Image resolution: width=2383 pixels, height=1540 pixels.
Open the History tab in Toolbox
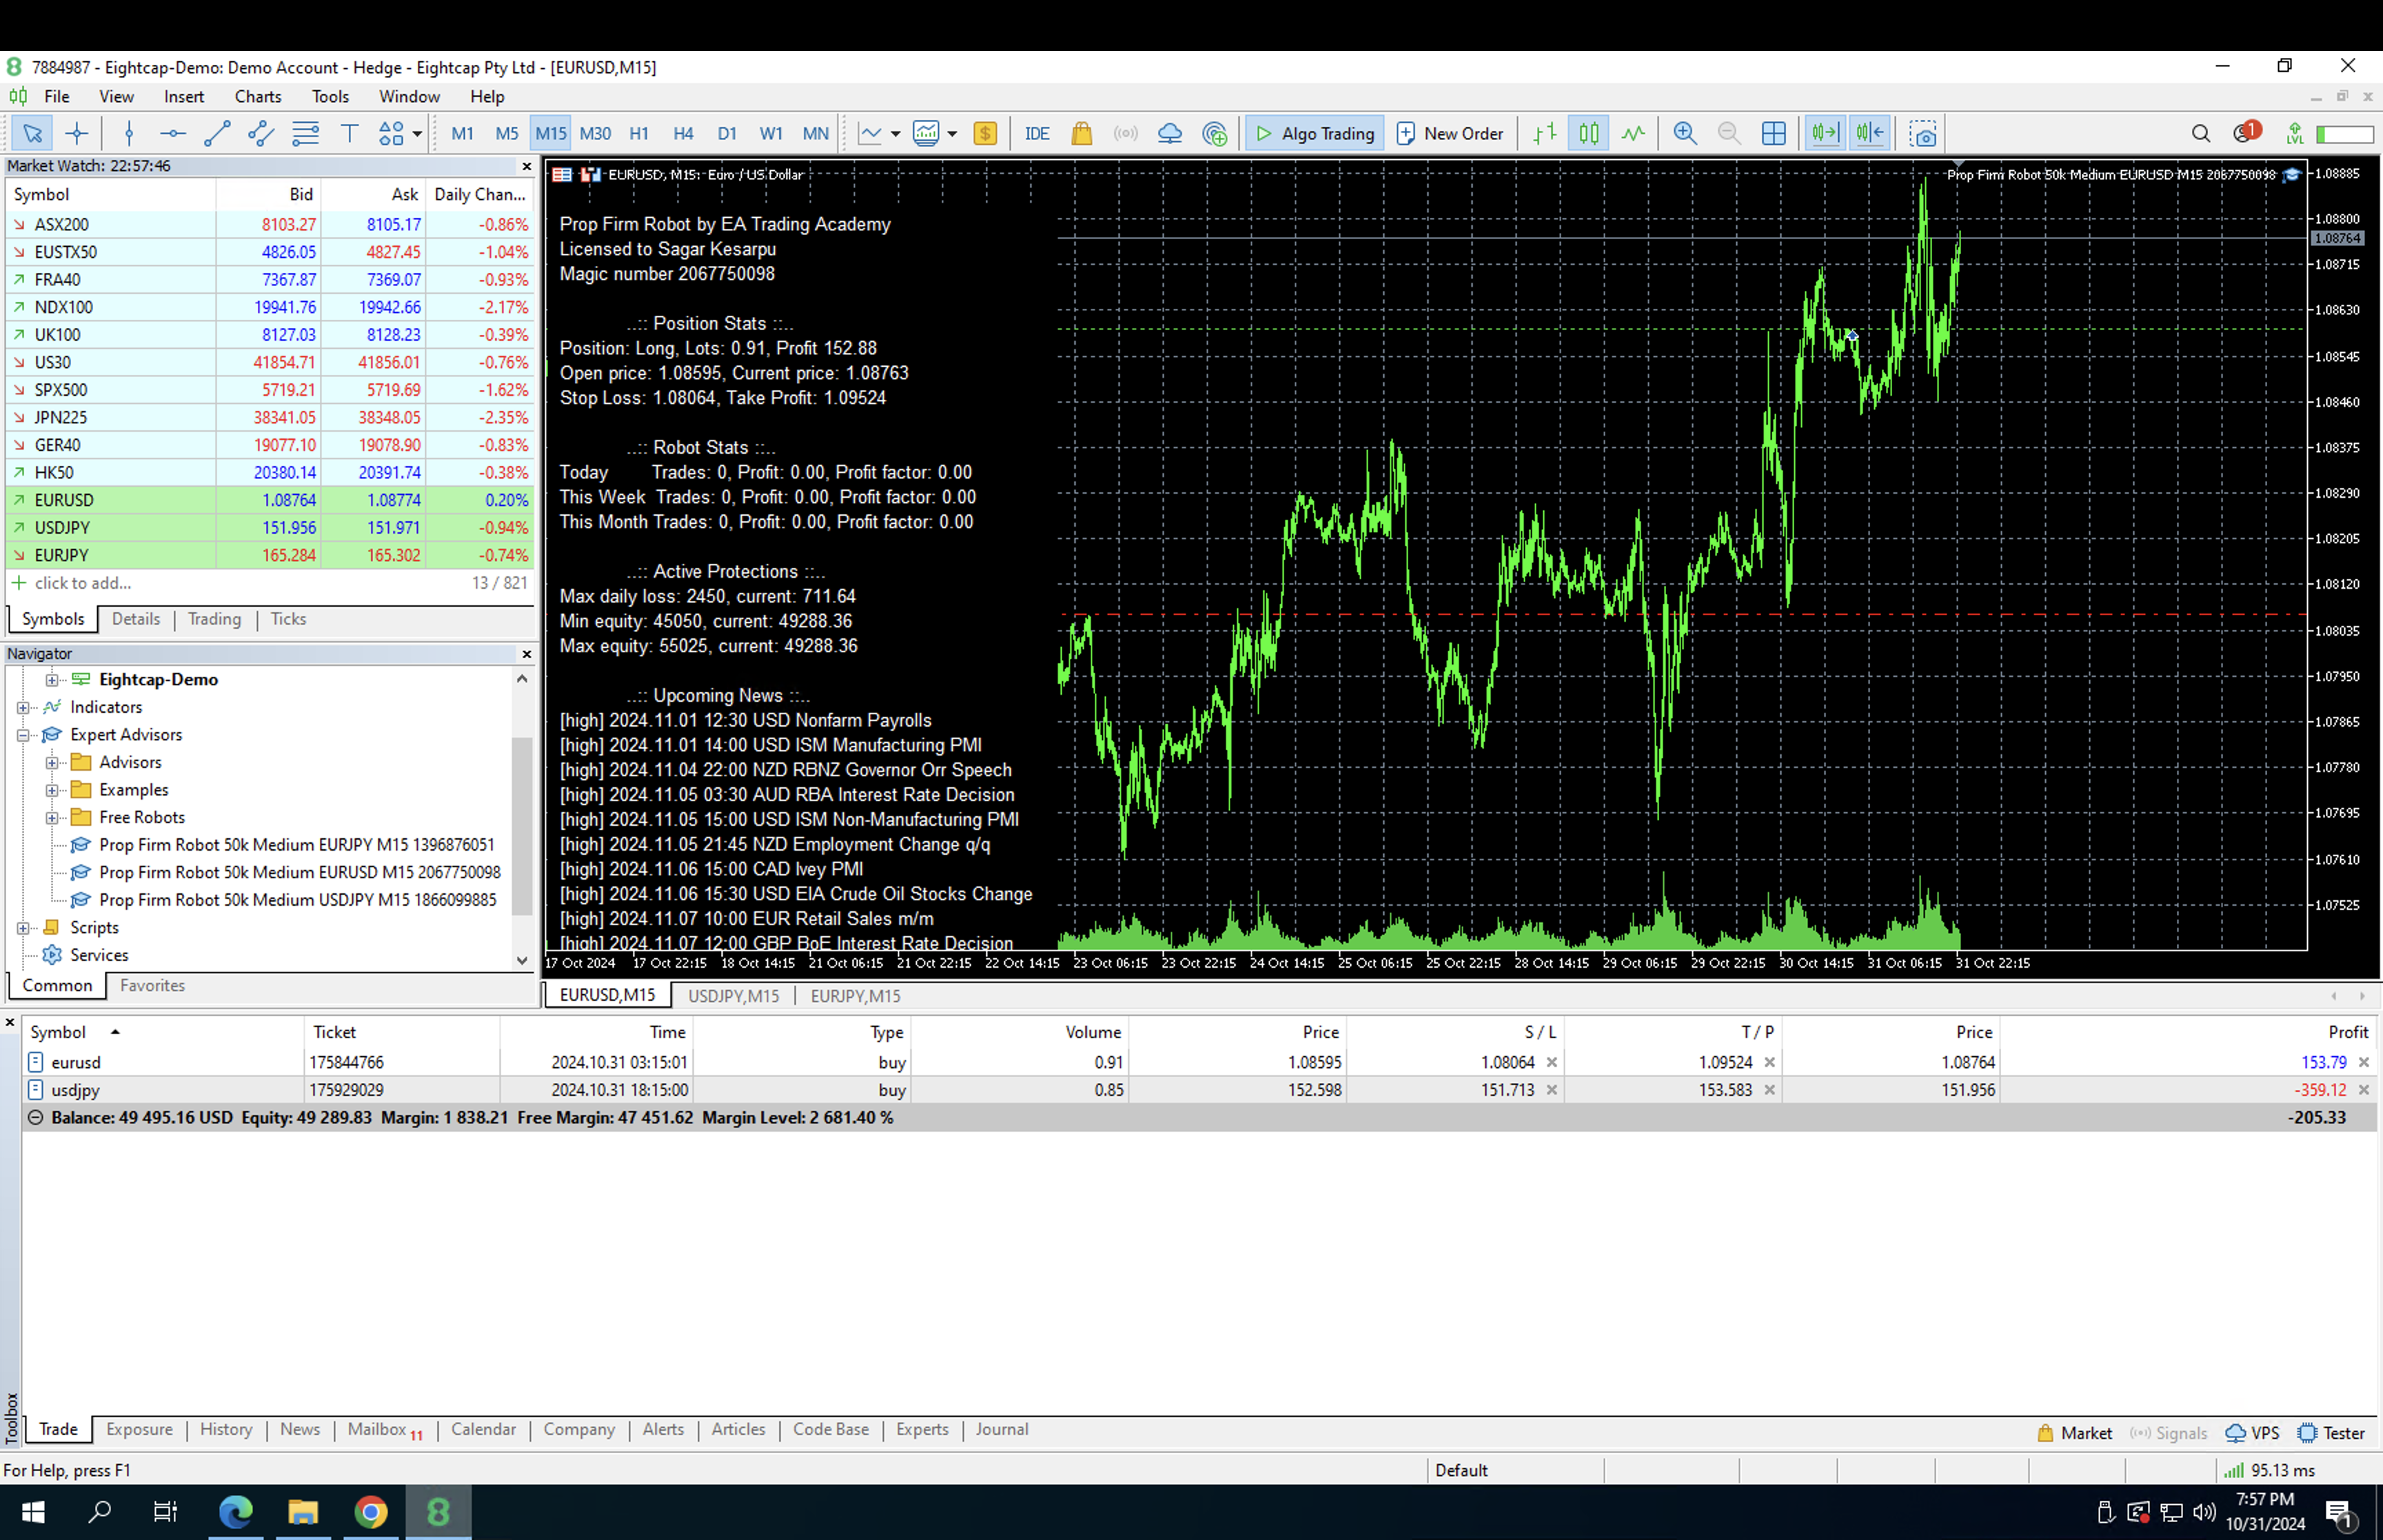click(x=226, y=1429)
